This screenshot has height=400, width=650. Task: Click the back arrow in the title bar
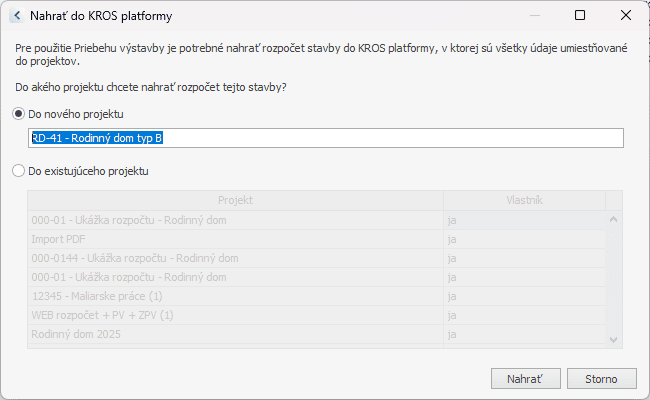[16, 16]
